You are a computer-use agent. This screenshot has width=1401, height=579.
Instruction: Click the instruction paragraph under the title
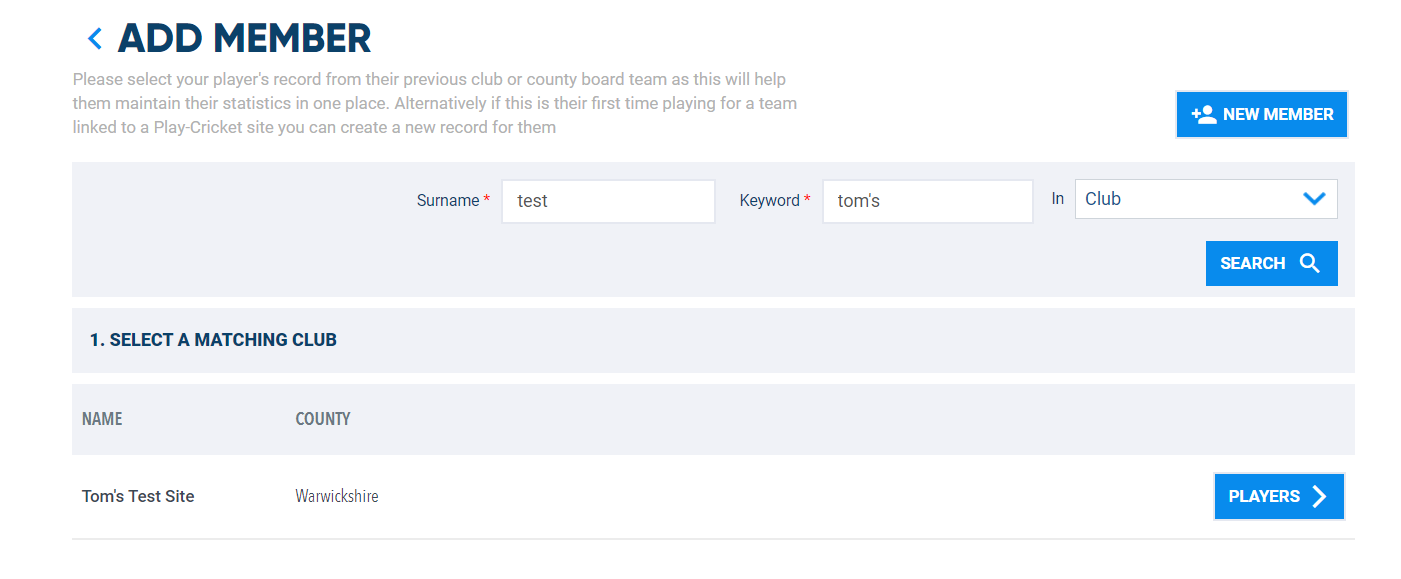[435, 103]
